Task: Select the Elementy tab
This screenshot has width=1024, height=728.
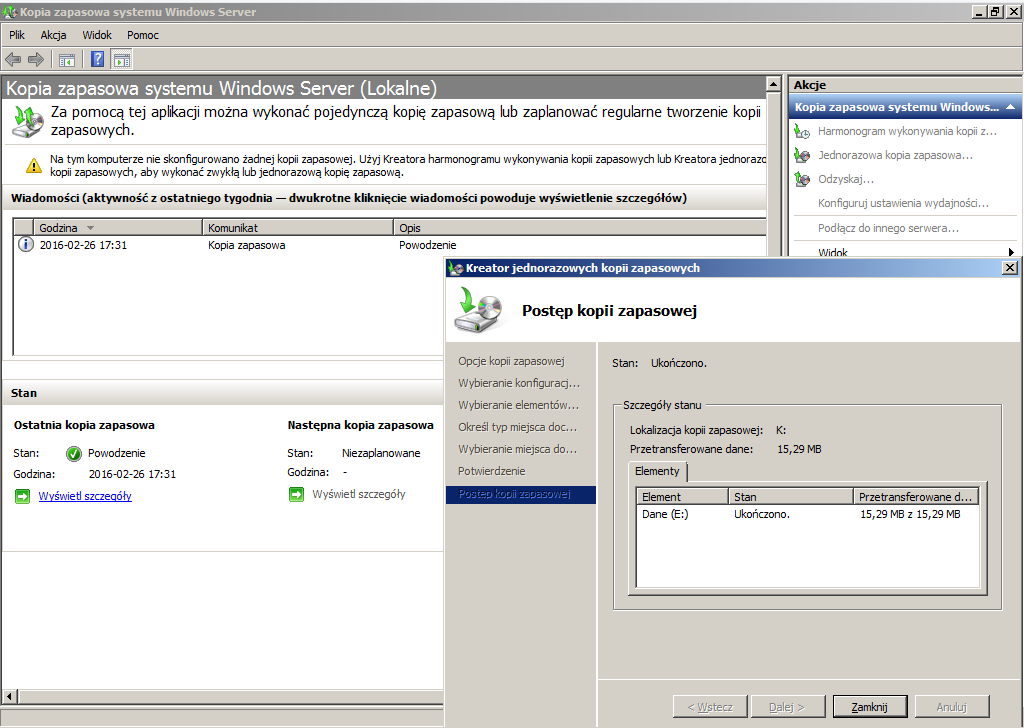Action: click(x=657, y=471)
